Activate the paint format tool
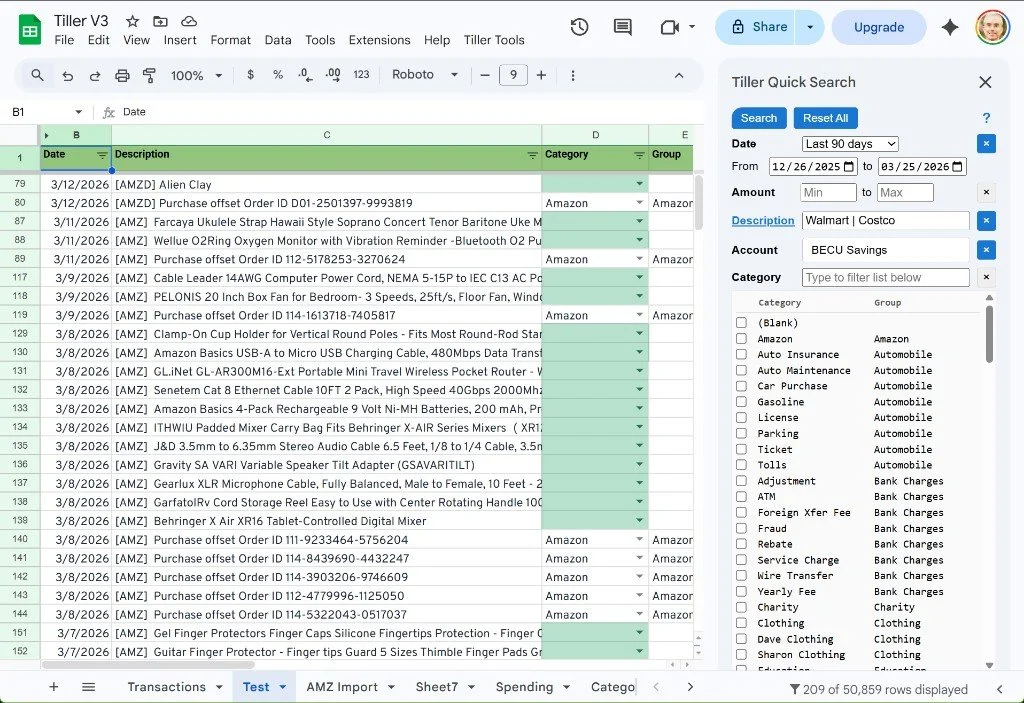The width and height of the screenshot is (1024, 703). pos(149,76)
